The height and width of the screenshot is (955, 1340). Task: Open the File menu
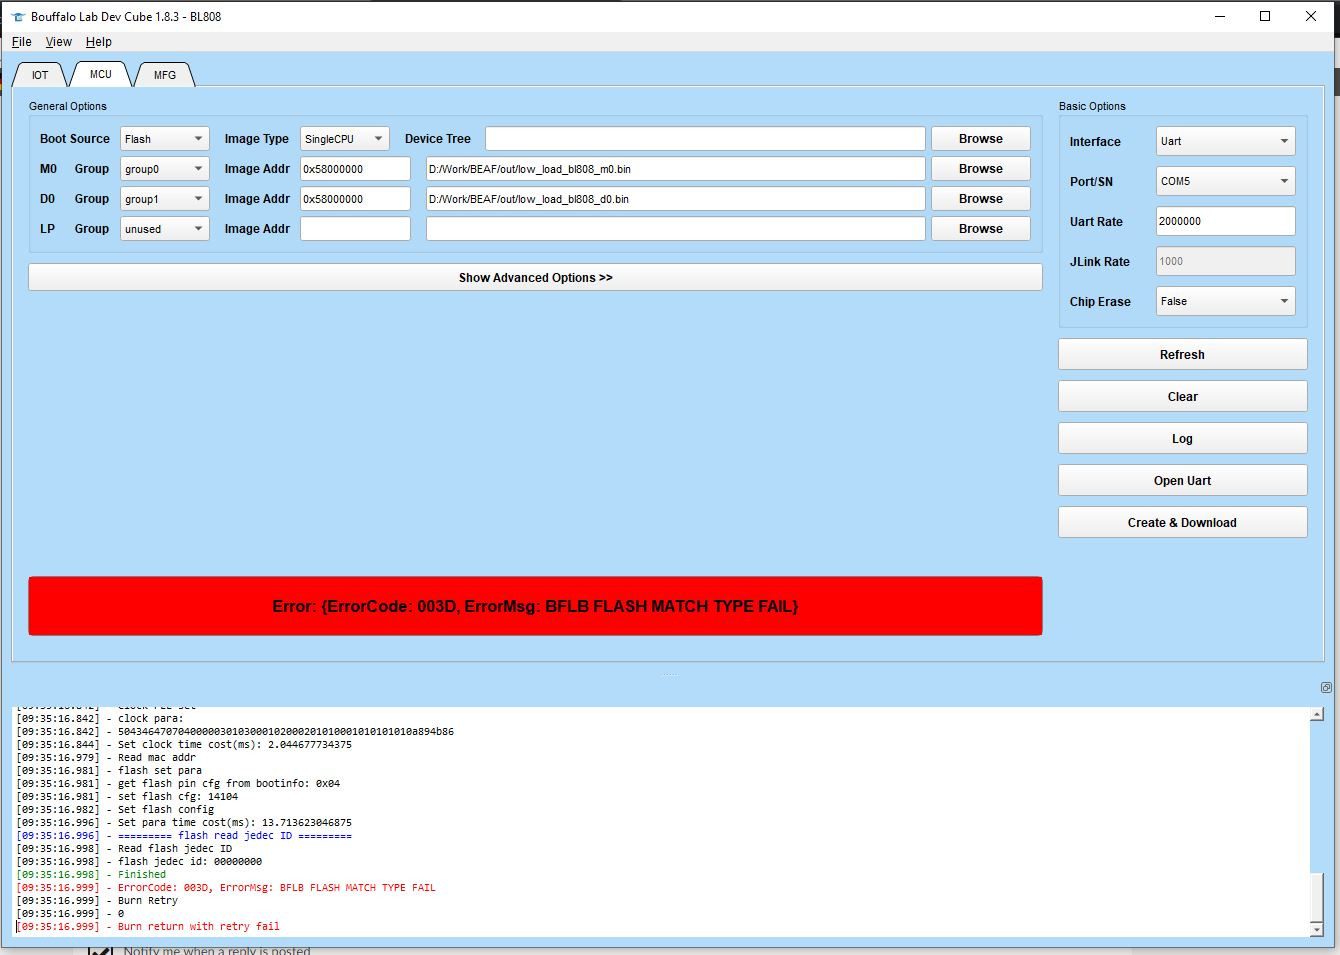click(x=21, y=42)
